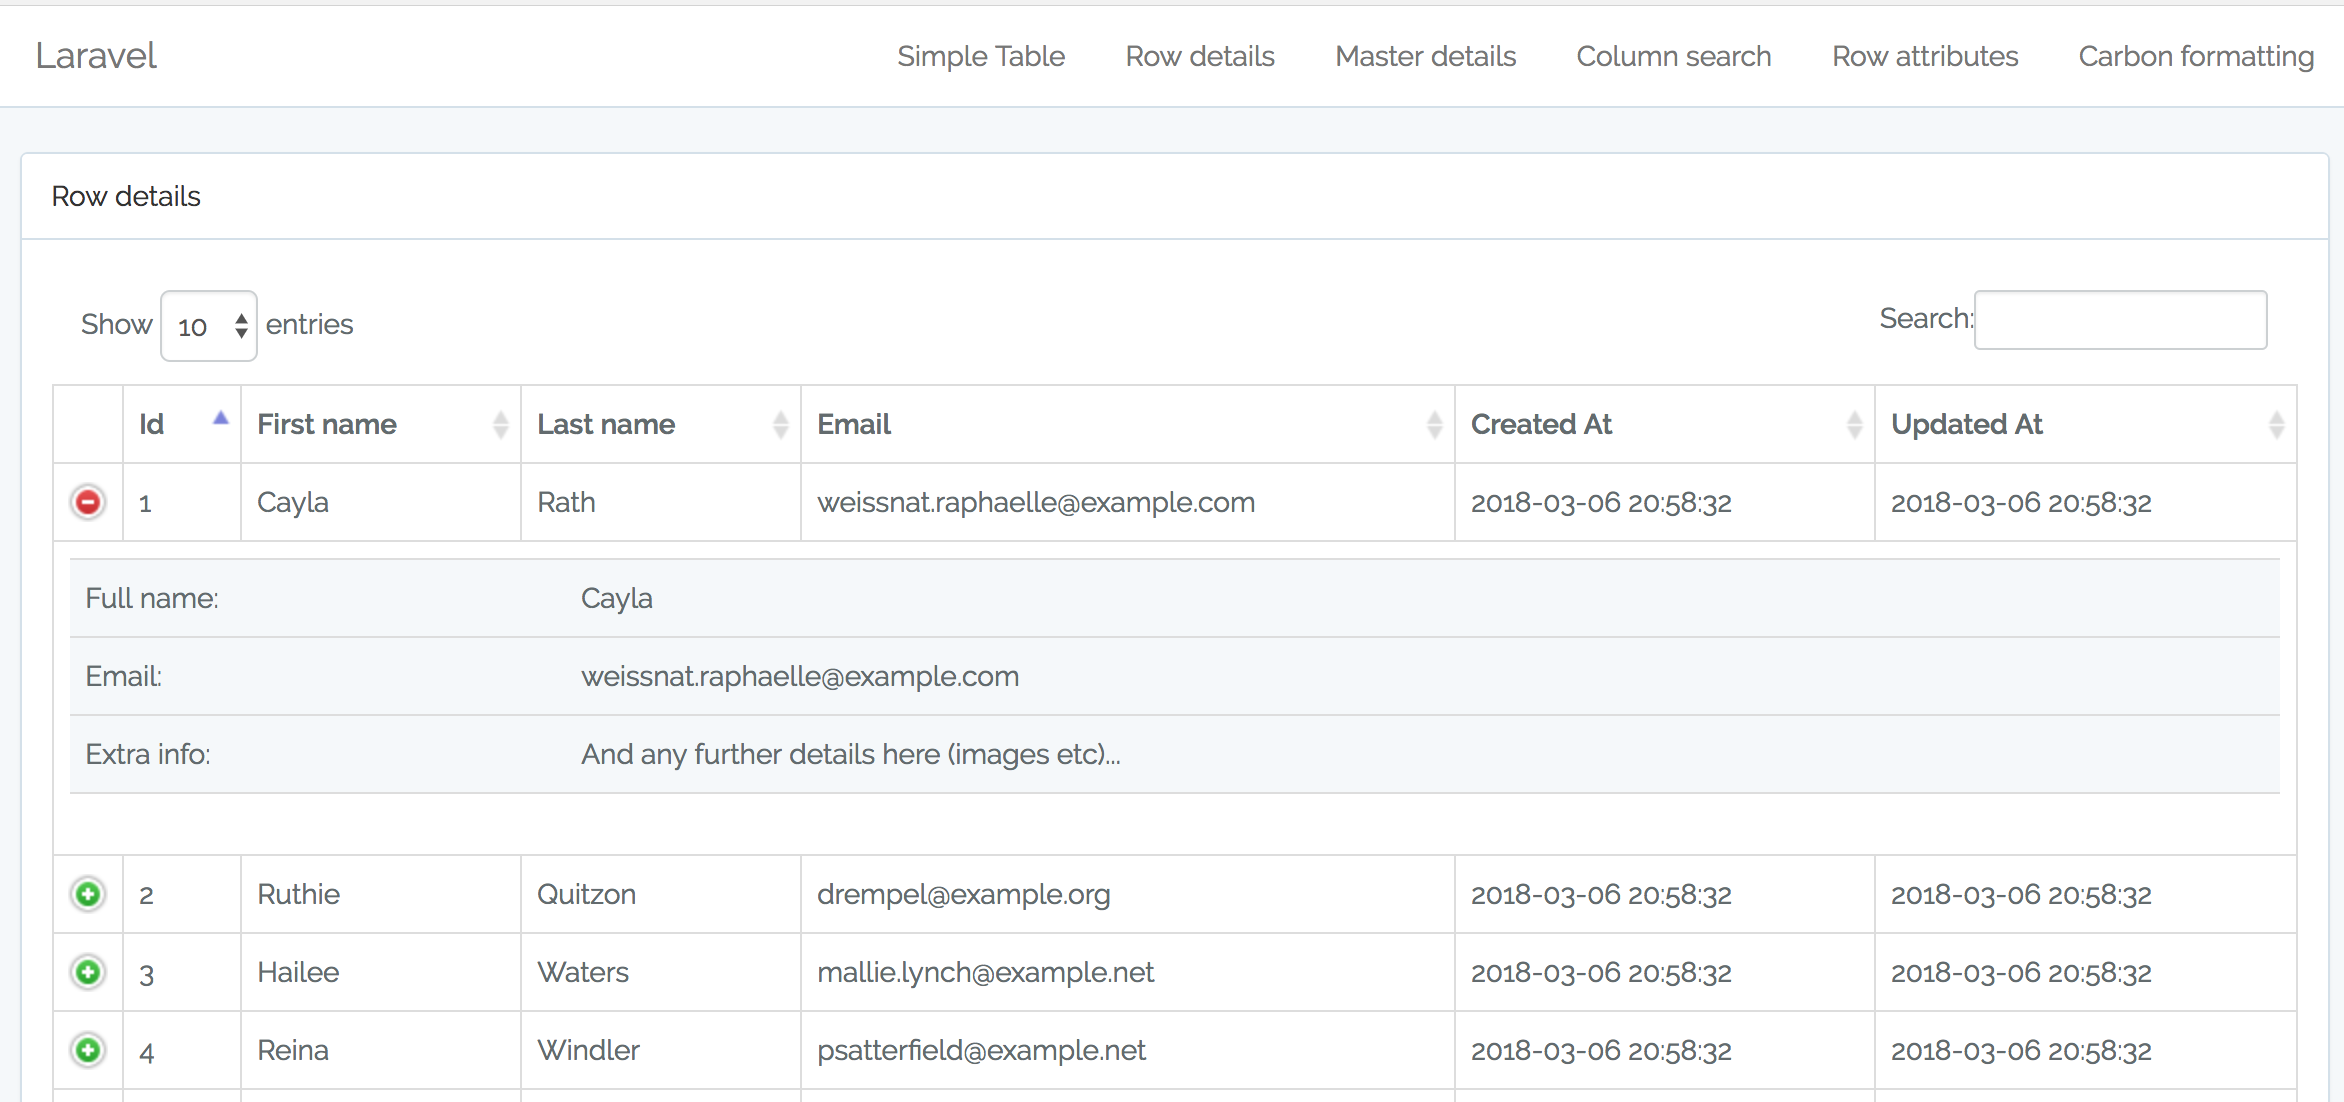Collapse details for row 1 Cayla

pyautogui.click(x=88, y=502)
